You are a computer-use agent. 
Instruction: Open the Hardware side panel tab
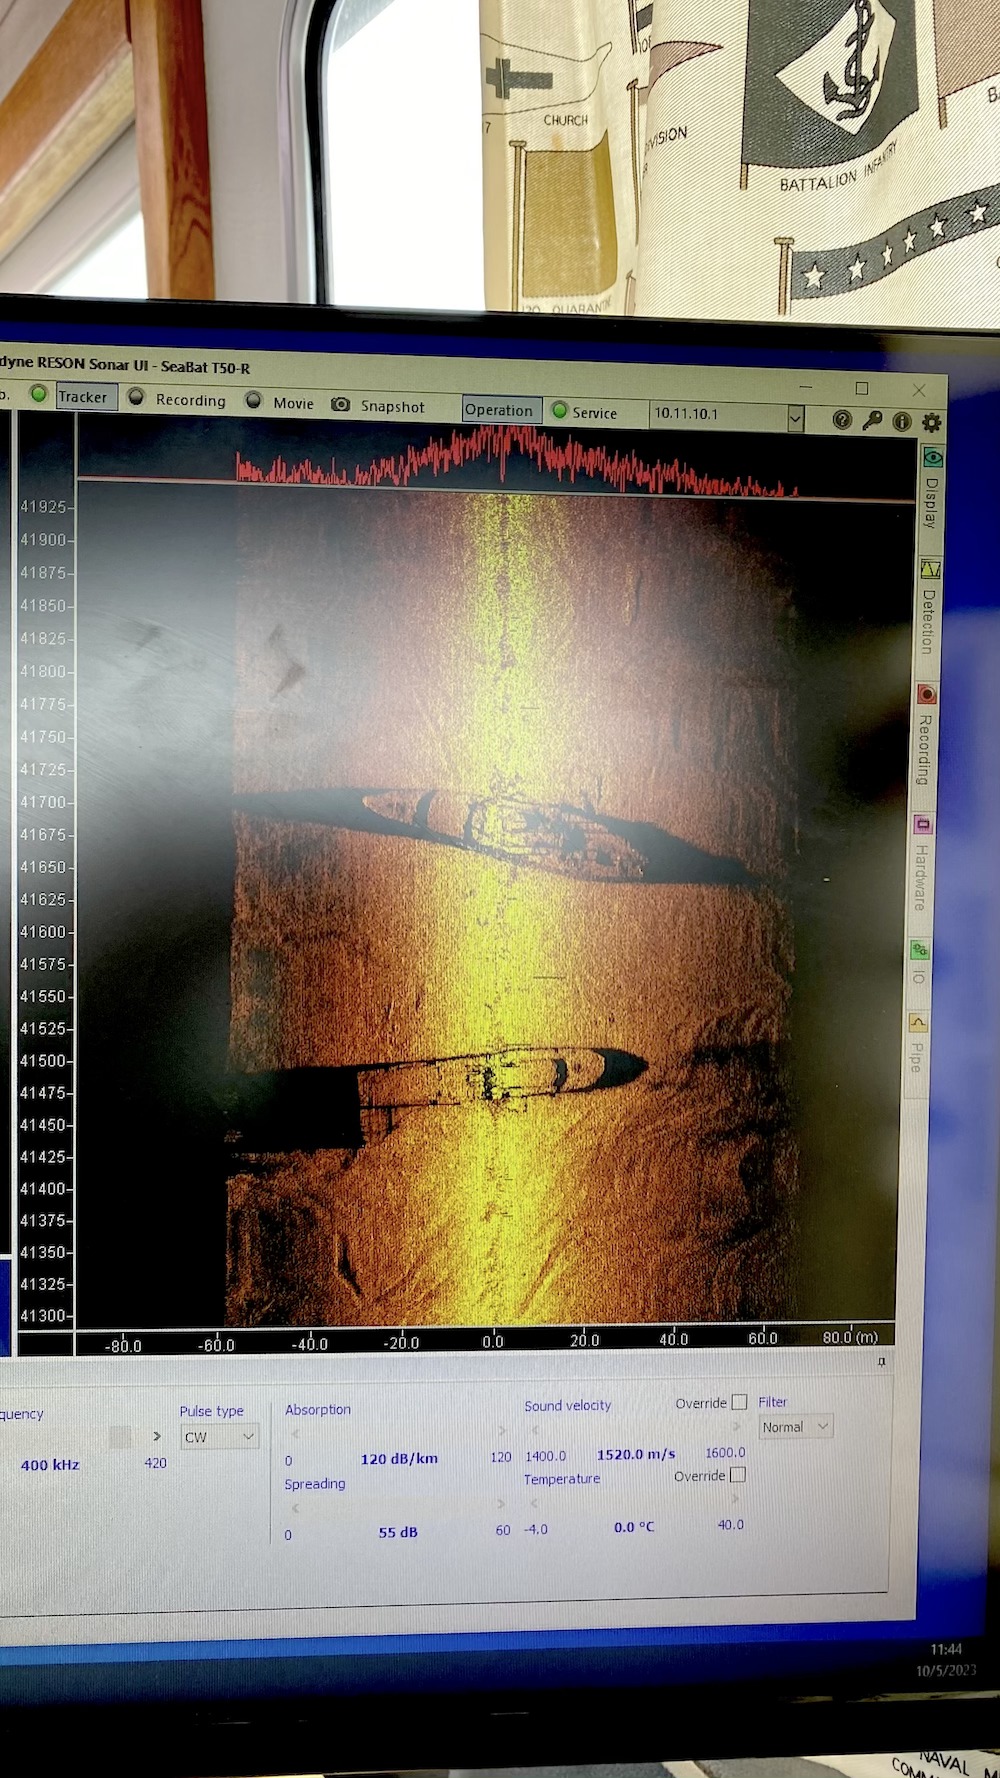(x=922, y=864)
